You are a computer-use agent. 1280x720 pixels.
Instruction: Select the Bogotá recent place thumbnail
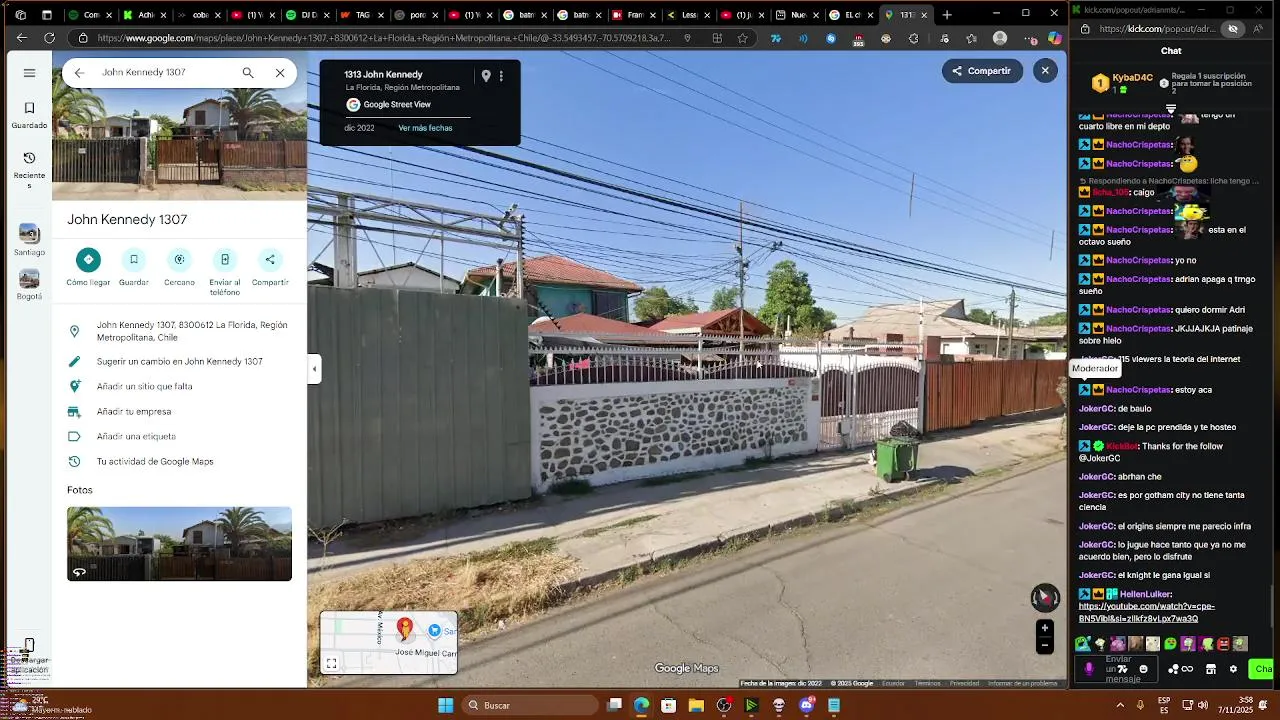(29, 285)
